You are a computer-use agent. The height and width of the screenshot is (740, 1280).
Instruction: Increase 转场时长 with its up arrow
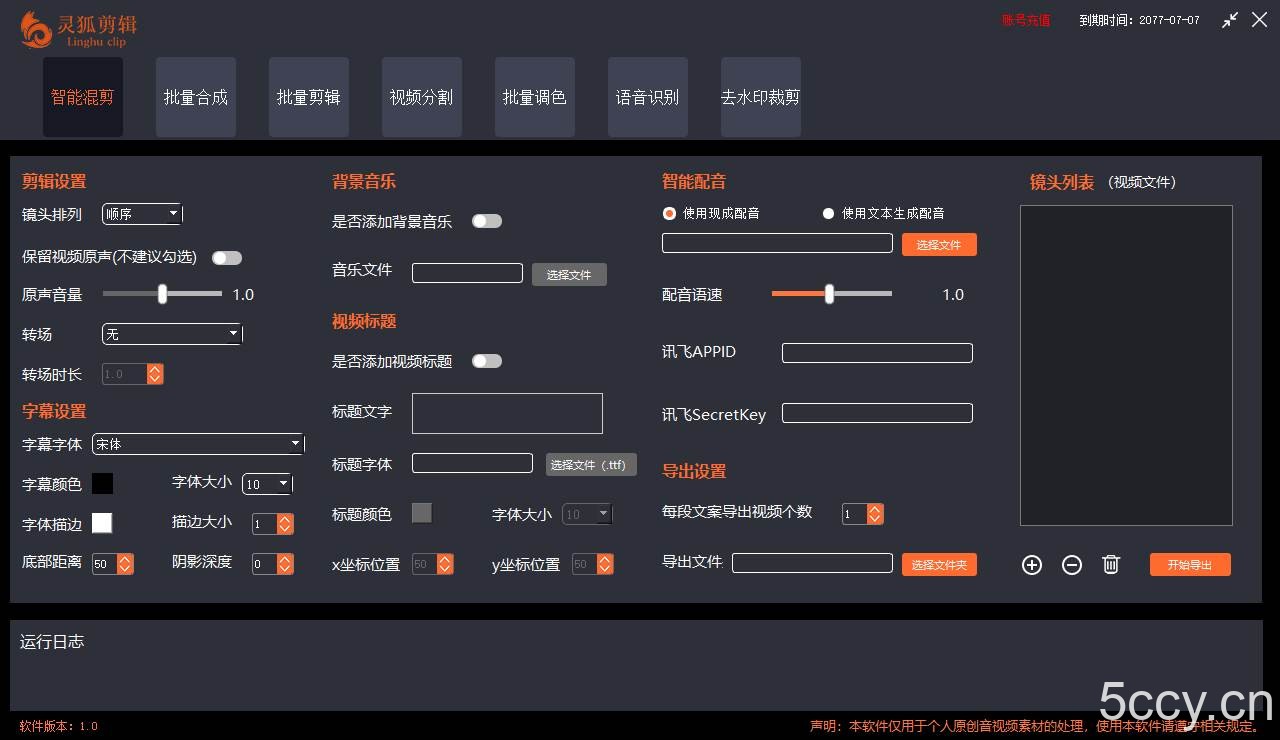155,369
